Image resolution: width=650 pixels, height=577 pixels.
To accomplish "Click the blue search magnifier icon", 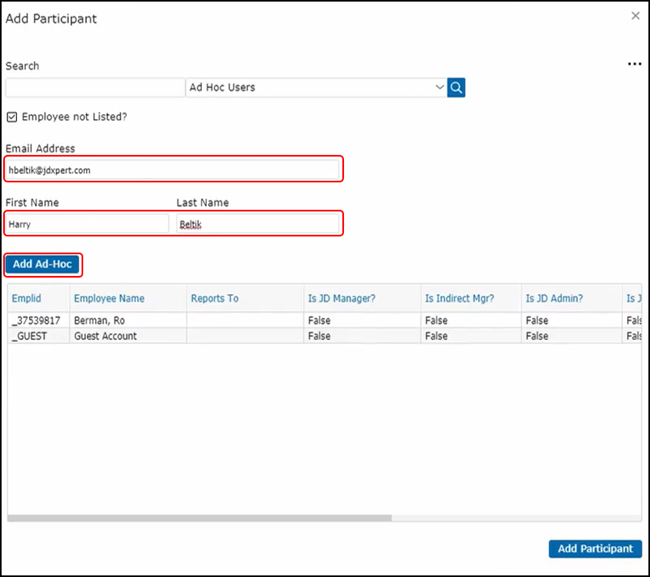I will [x=456, y=88].
